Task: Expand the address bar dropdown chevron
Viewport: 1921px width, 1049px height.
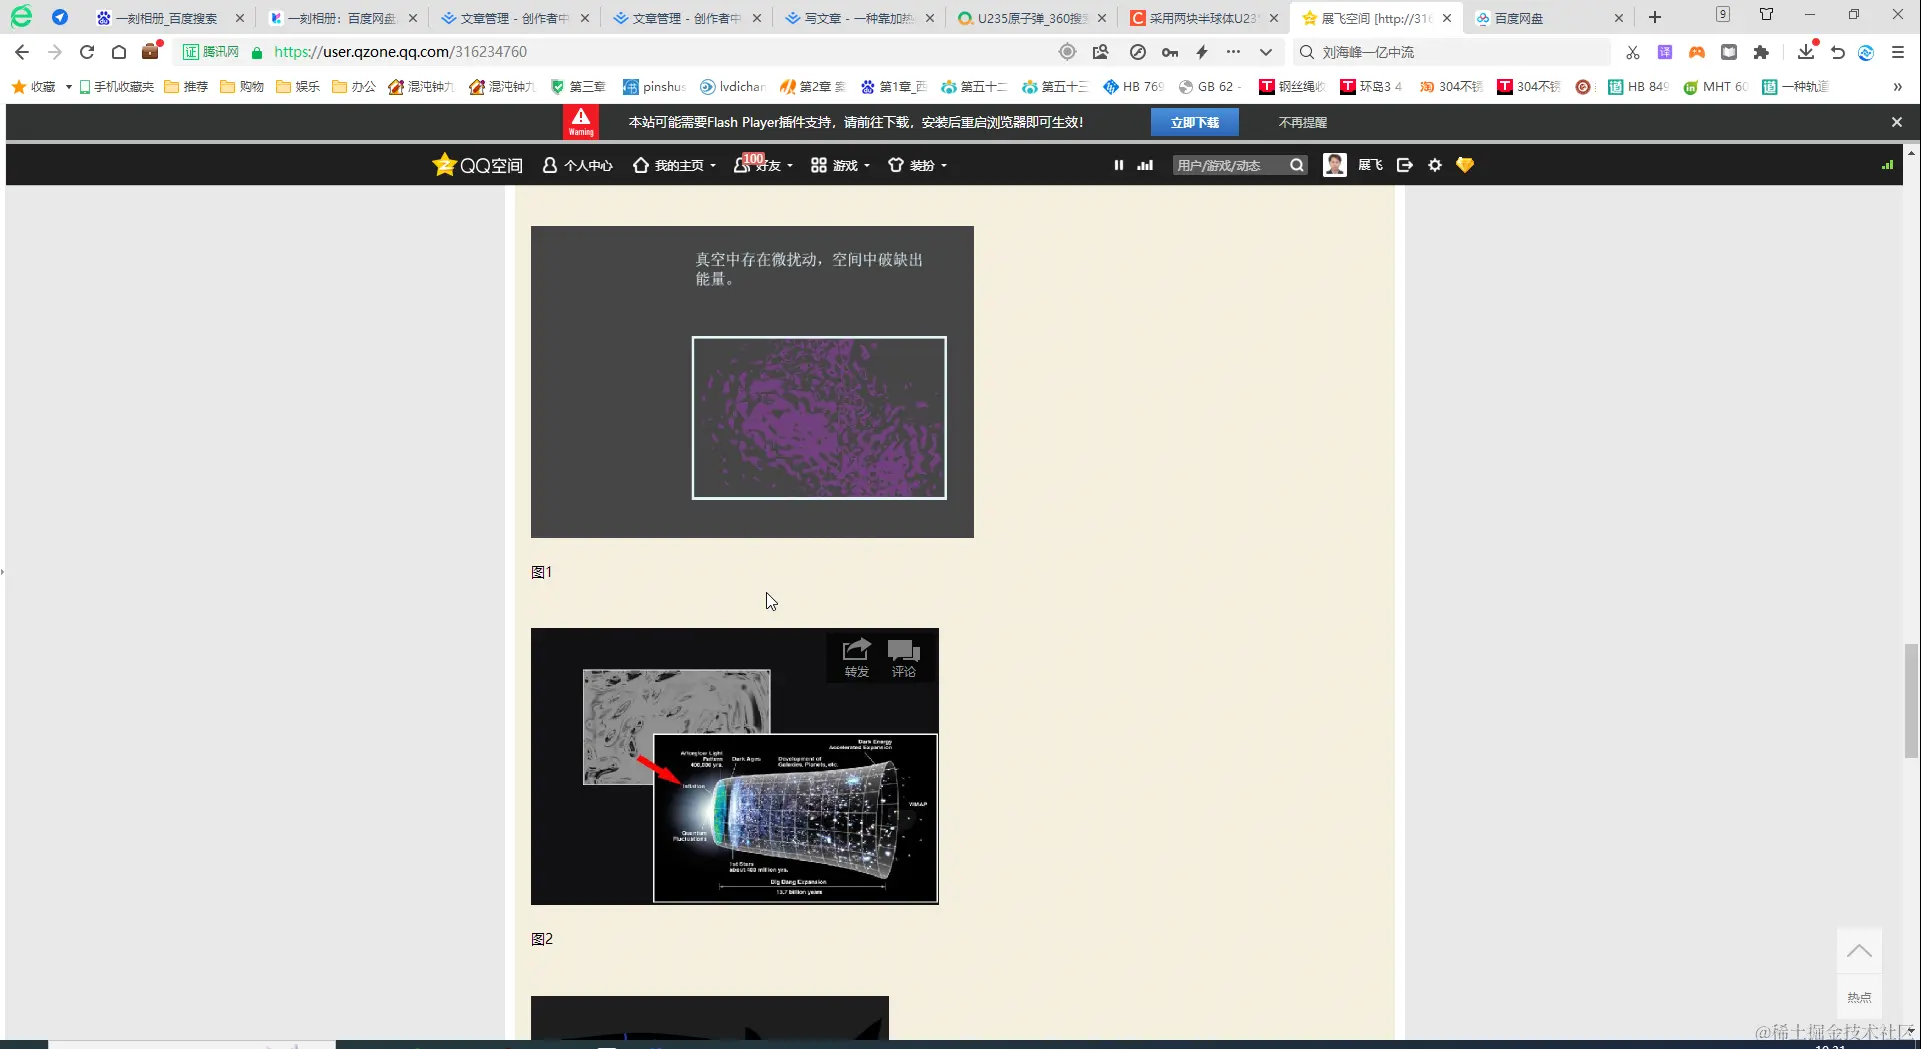Action: tap(1266, 52)
